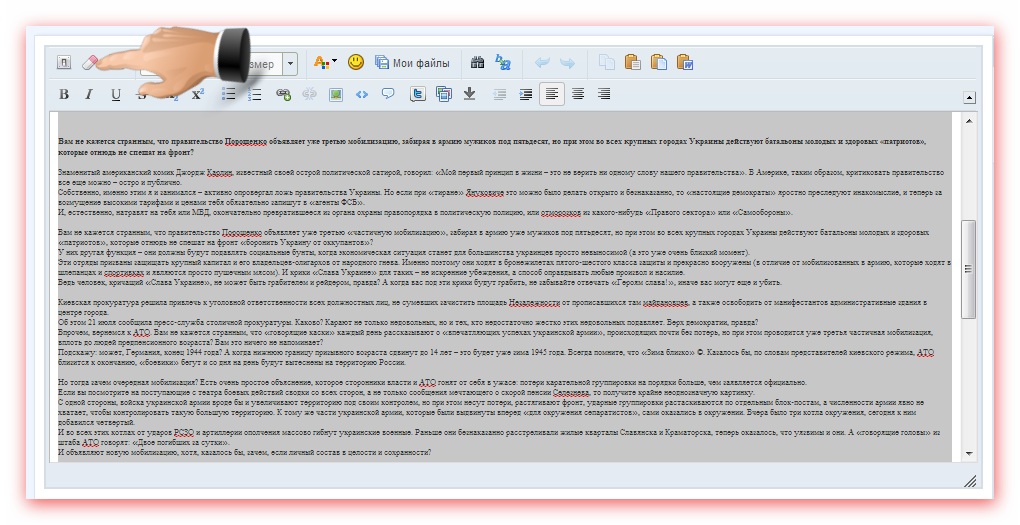Click the Increase Indent icon
The width and height of the screenshot is (1020, 525).
526,94
